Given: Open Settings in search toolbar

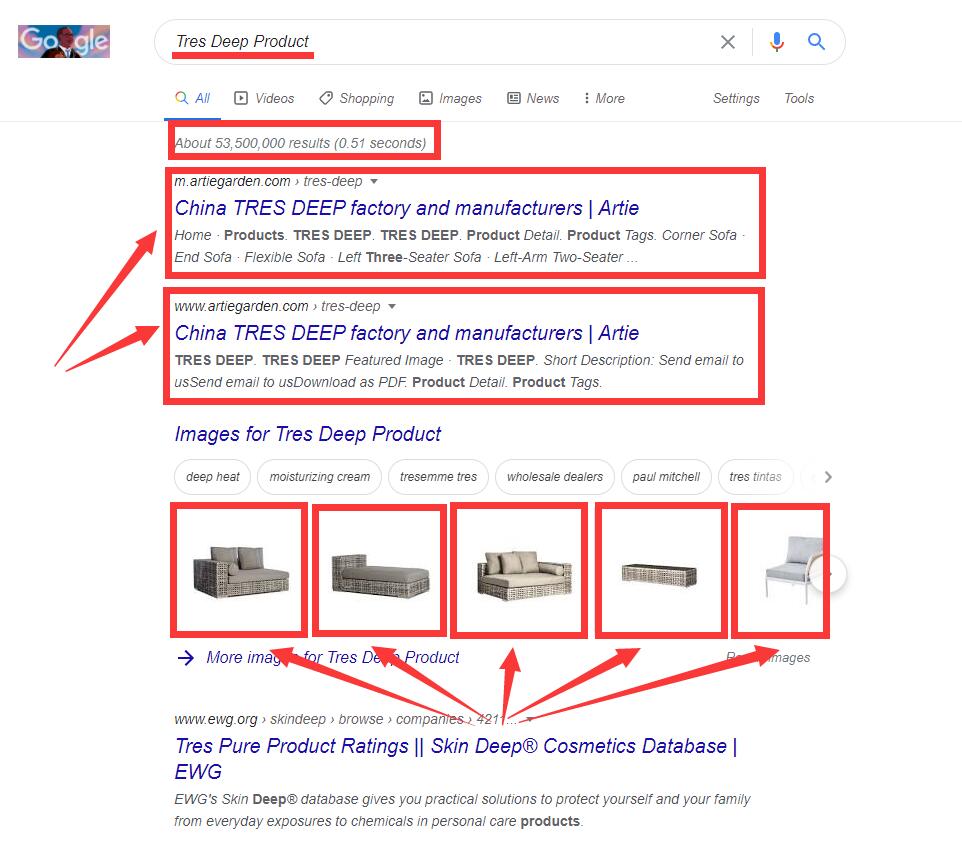Looking at the screenshot, I should (736, 98).
